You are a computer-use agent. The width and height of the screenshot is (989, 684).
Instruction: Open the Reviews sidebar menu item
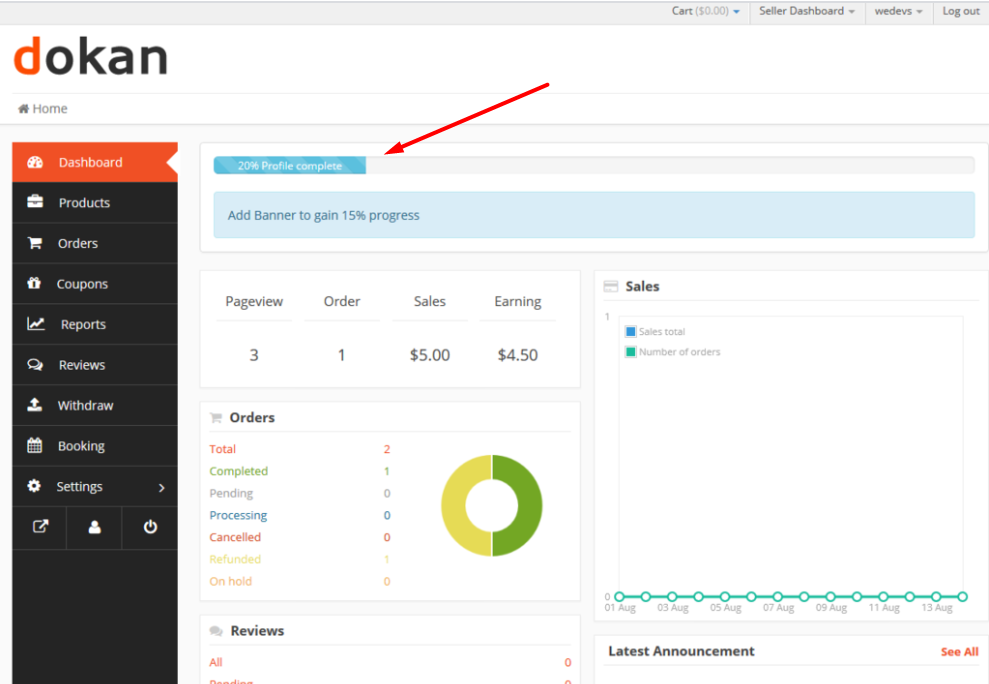tap(95, 365)
